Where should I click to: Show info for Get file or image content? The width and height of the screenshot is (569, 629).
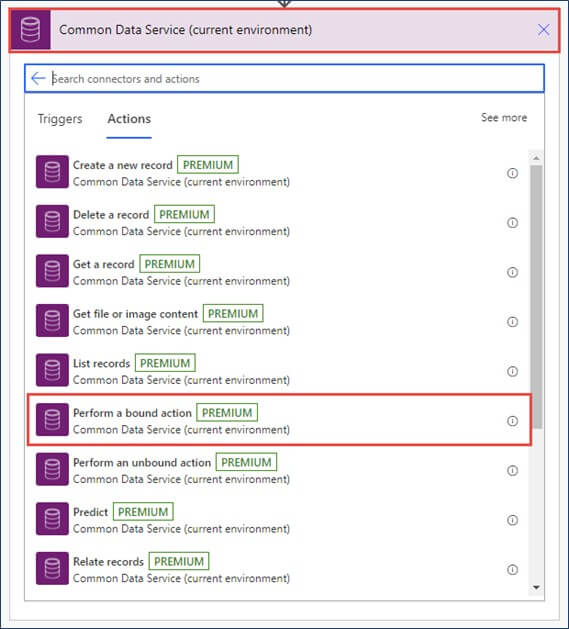(x=512, y=322)
